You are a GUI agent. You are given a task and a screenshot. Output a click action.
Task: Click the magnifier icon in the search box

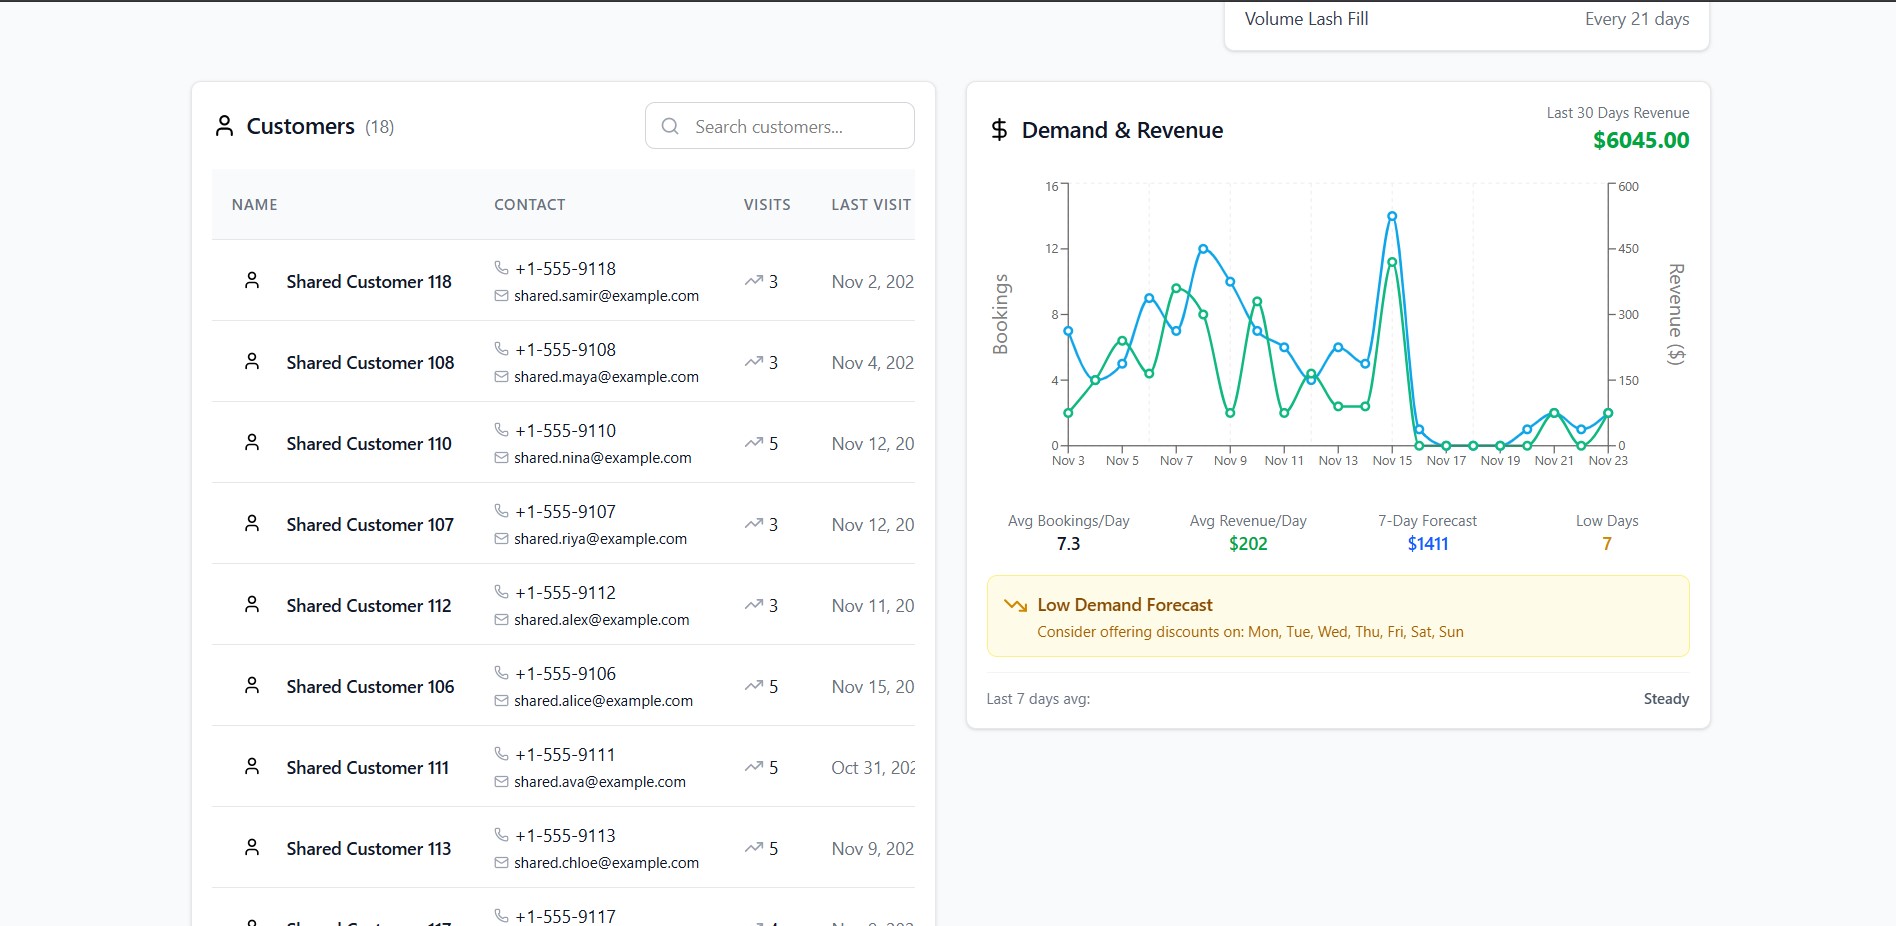(670, 126)
